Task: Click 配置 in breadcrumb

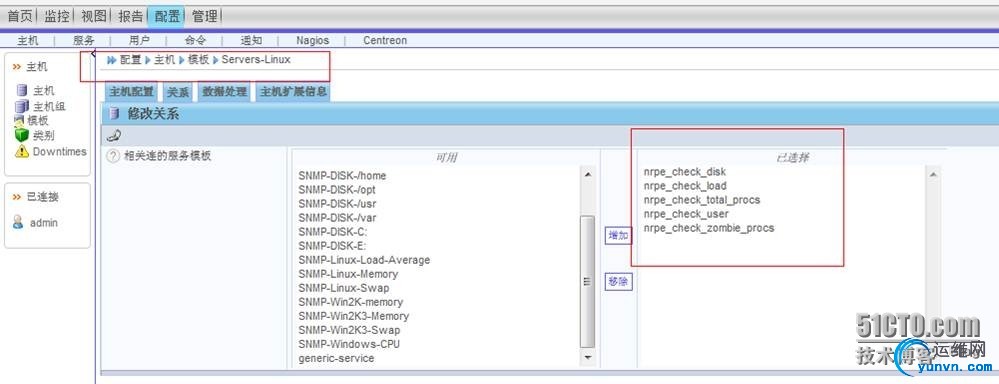Action: [131, 59]
